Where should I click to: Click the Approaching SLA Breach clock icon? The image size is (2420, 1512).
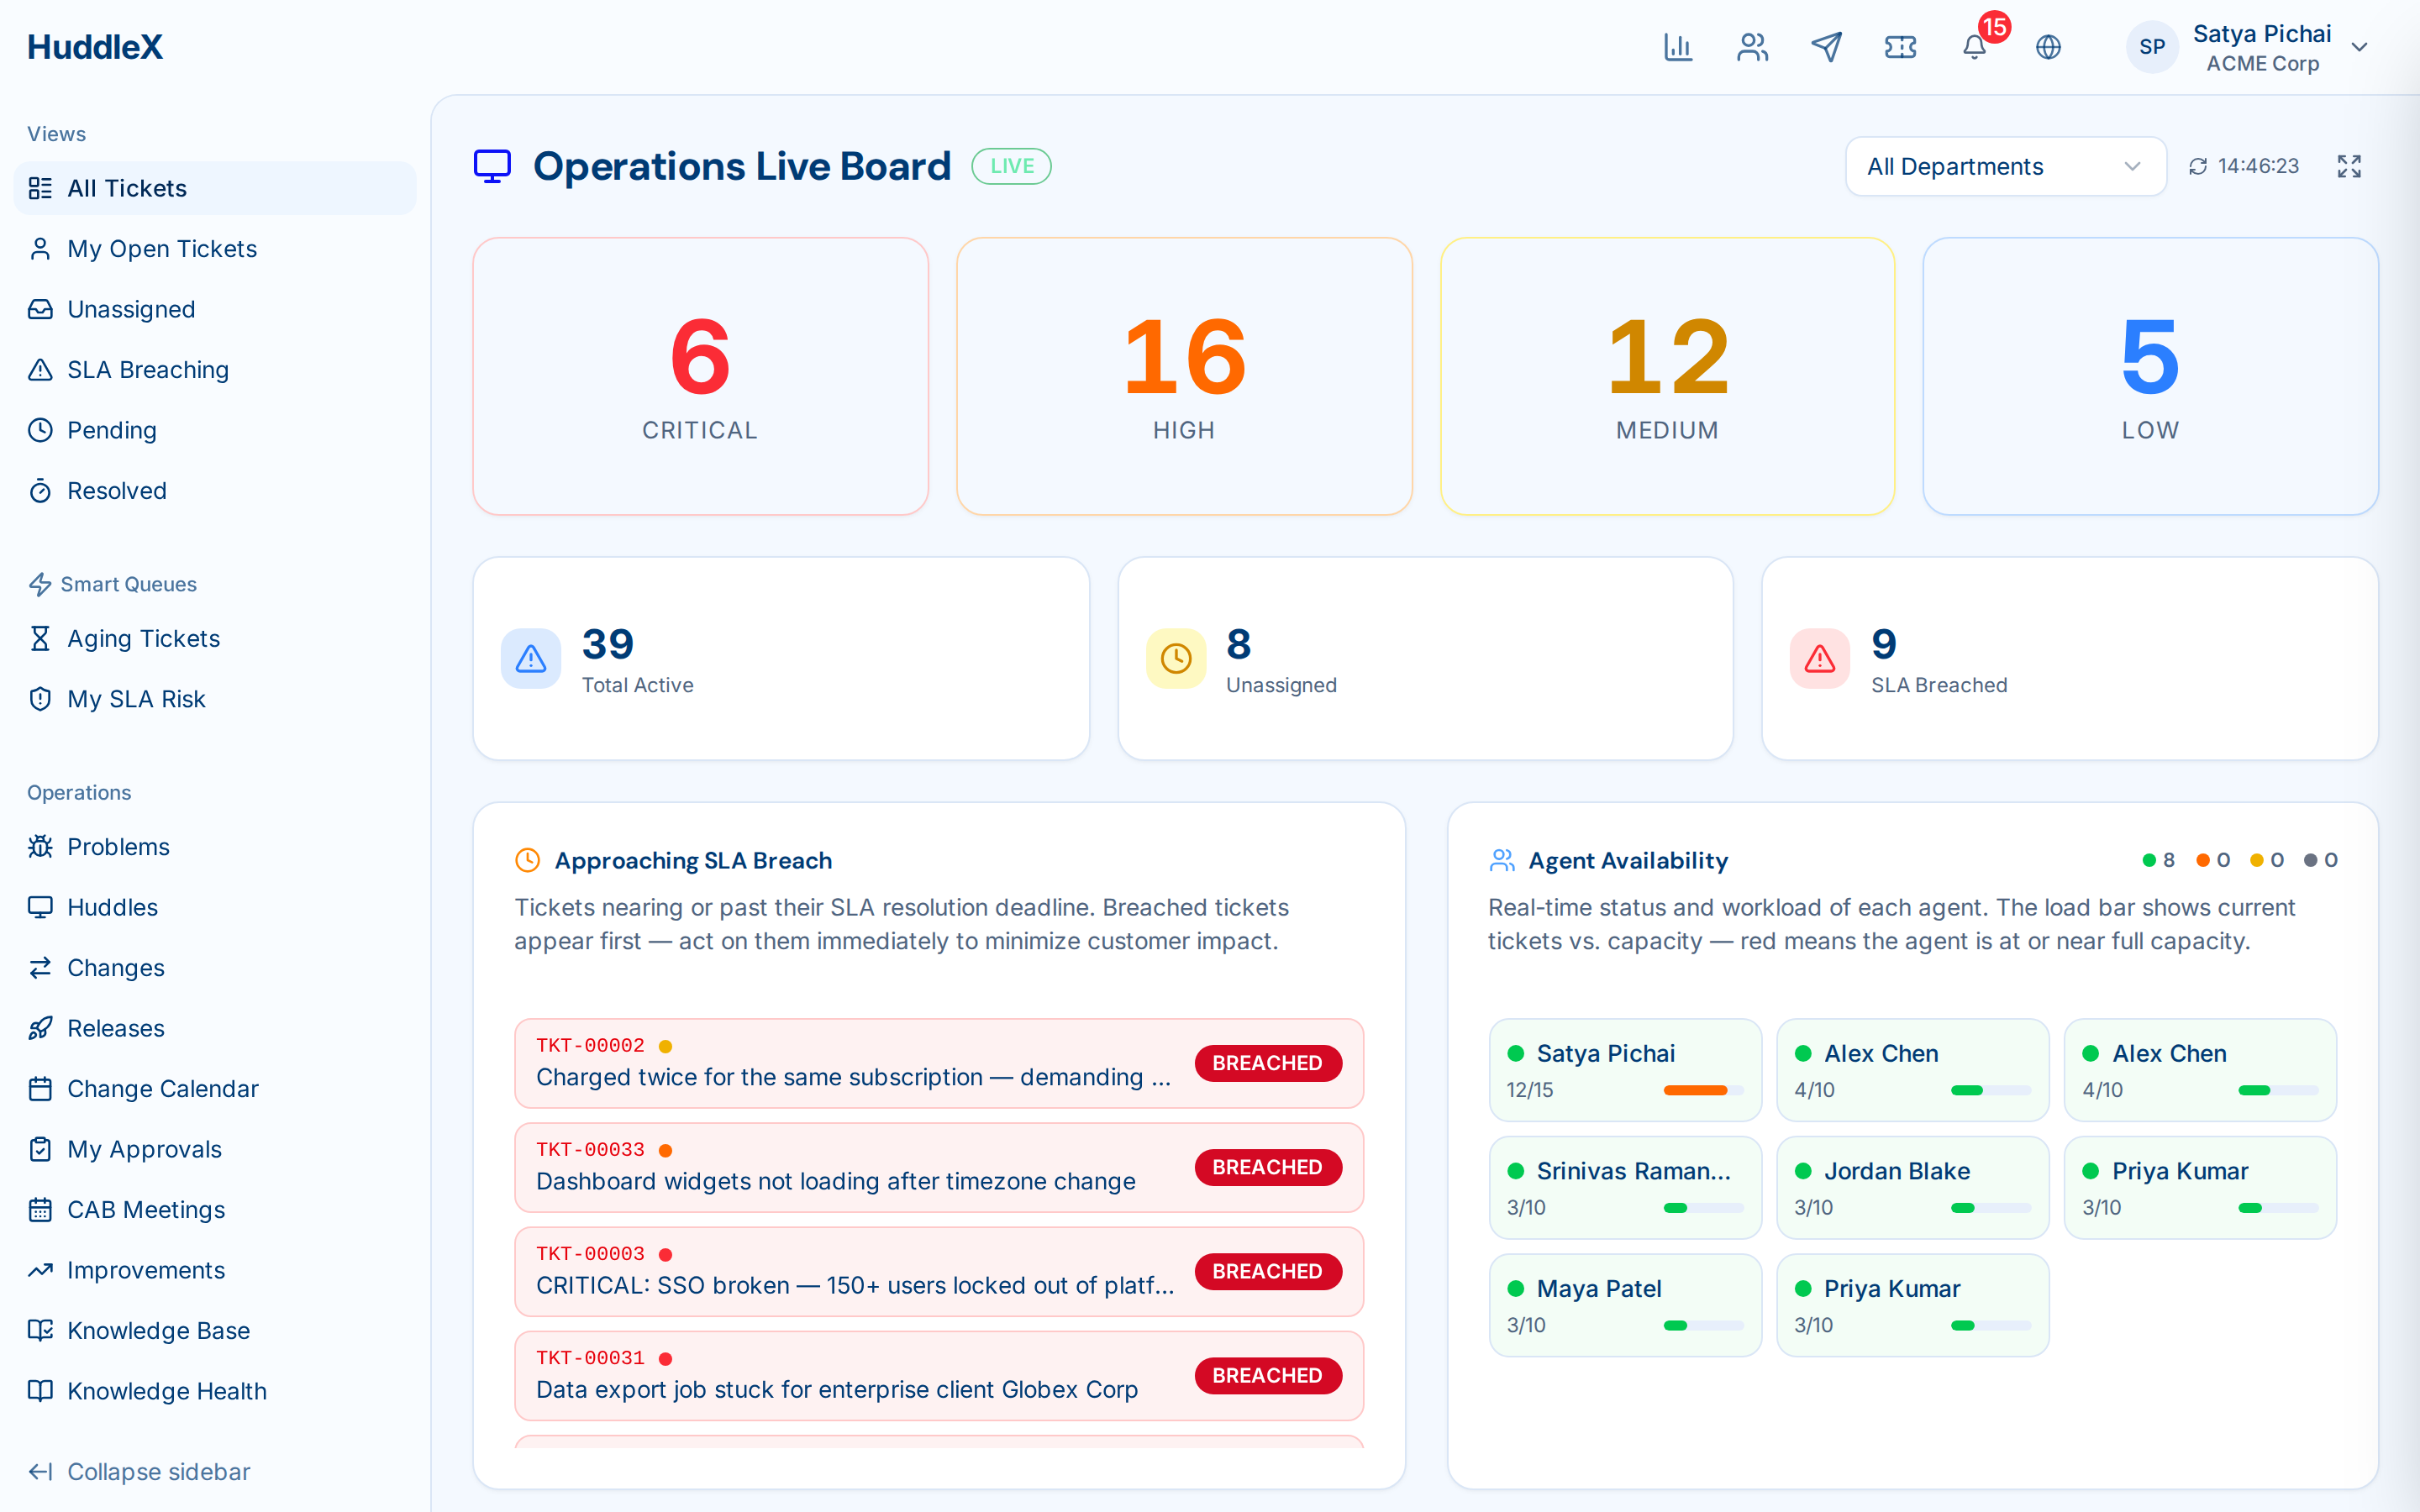coord(527,860)
